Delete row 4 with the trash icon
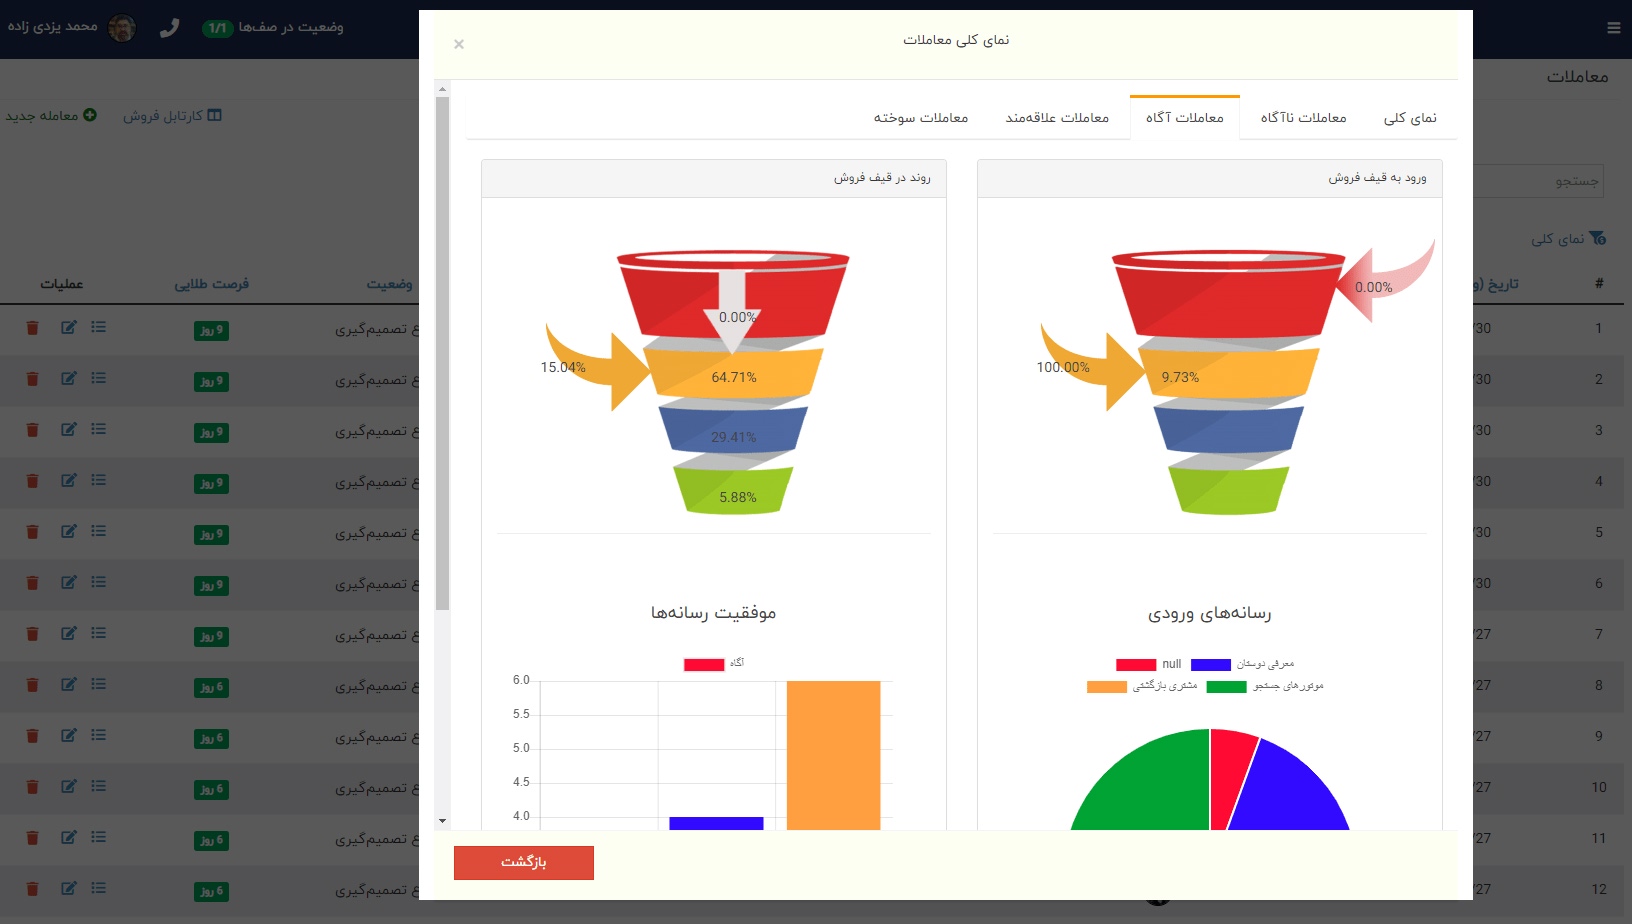Screen dimensions: 1632x924 coord(32,481)
